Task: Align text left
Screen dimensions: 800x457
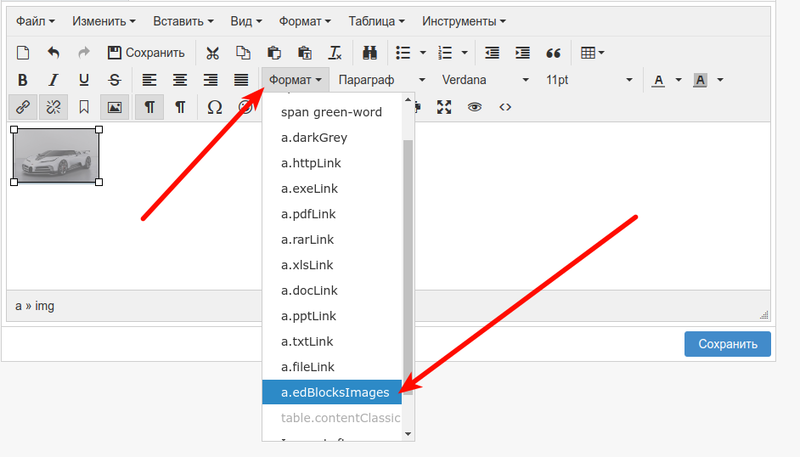Action: pos(149,80)
